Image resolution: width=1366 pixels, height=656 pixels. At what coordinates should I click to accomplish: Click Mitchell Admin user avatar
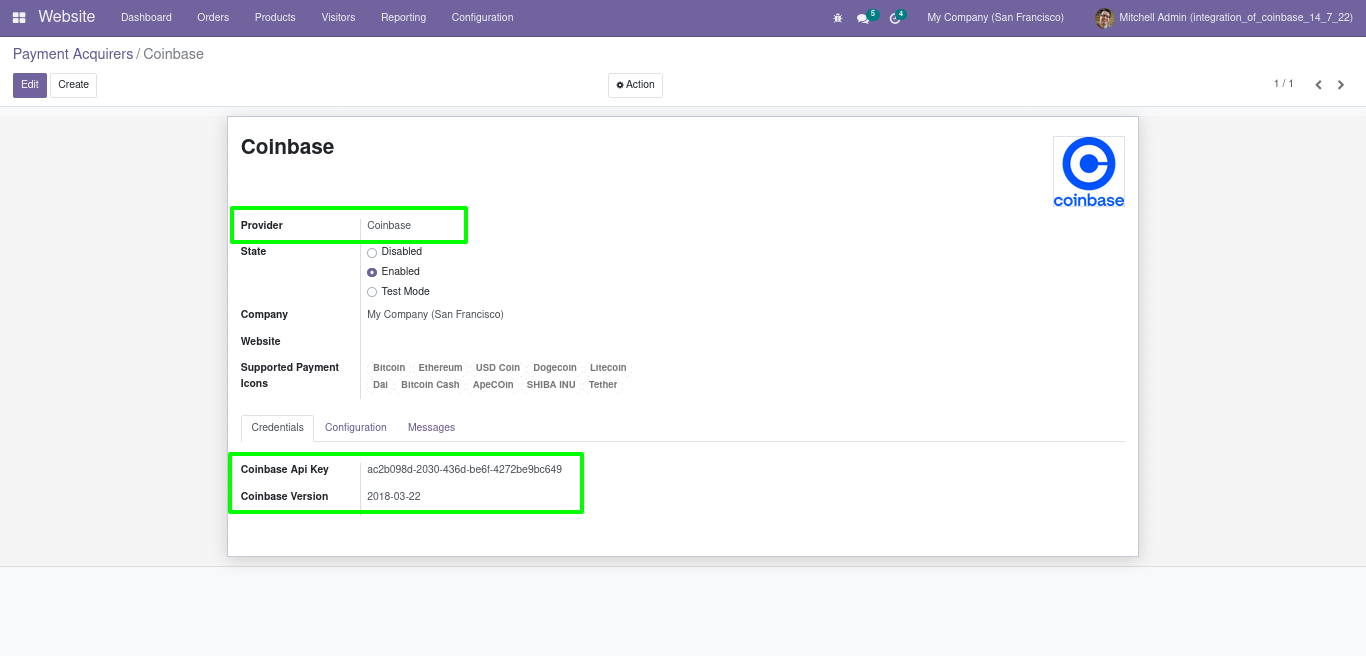point(1104,18)
